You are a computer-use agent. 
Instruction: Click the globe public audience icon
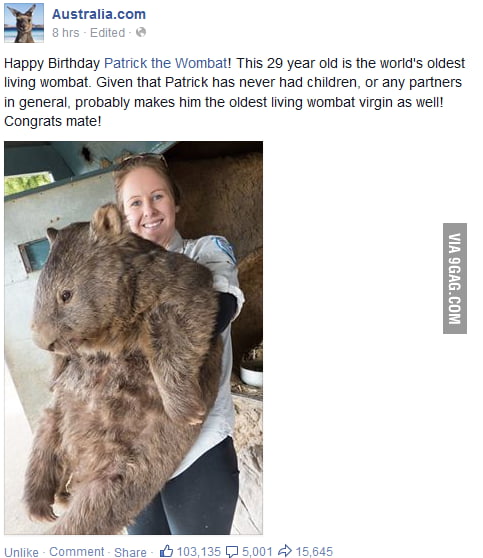pyautogui.click(x=141, y=32)
